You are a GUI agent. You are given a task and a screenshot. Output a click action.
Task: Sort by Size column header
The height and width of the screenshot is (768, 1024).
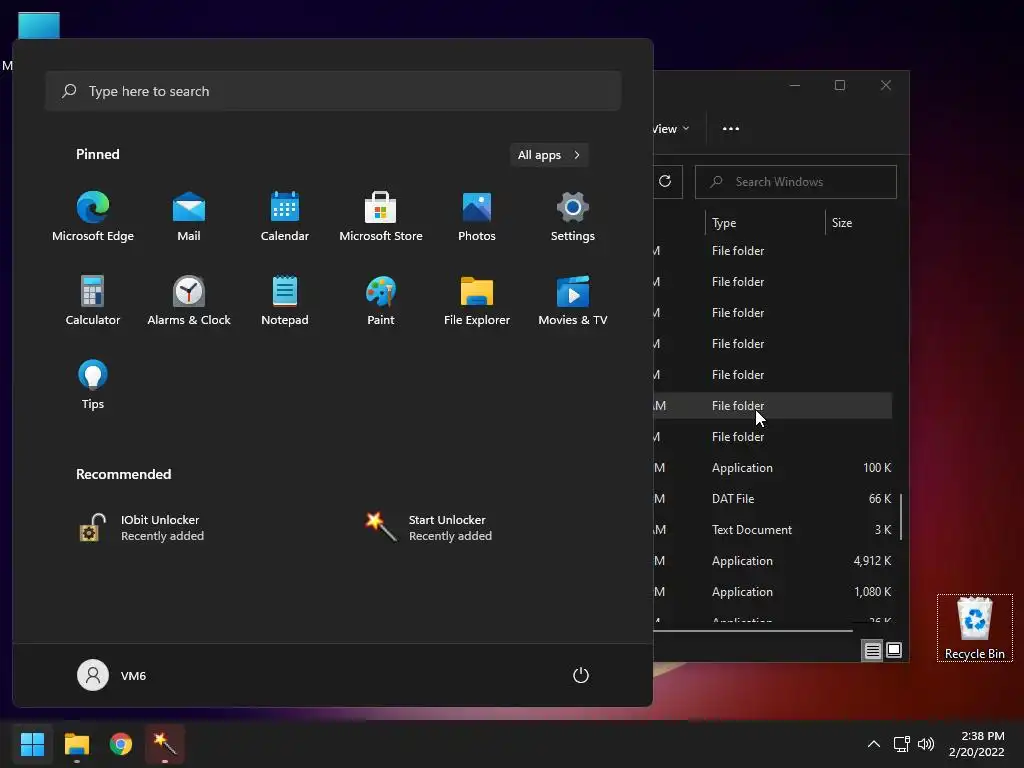860,223
